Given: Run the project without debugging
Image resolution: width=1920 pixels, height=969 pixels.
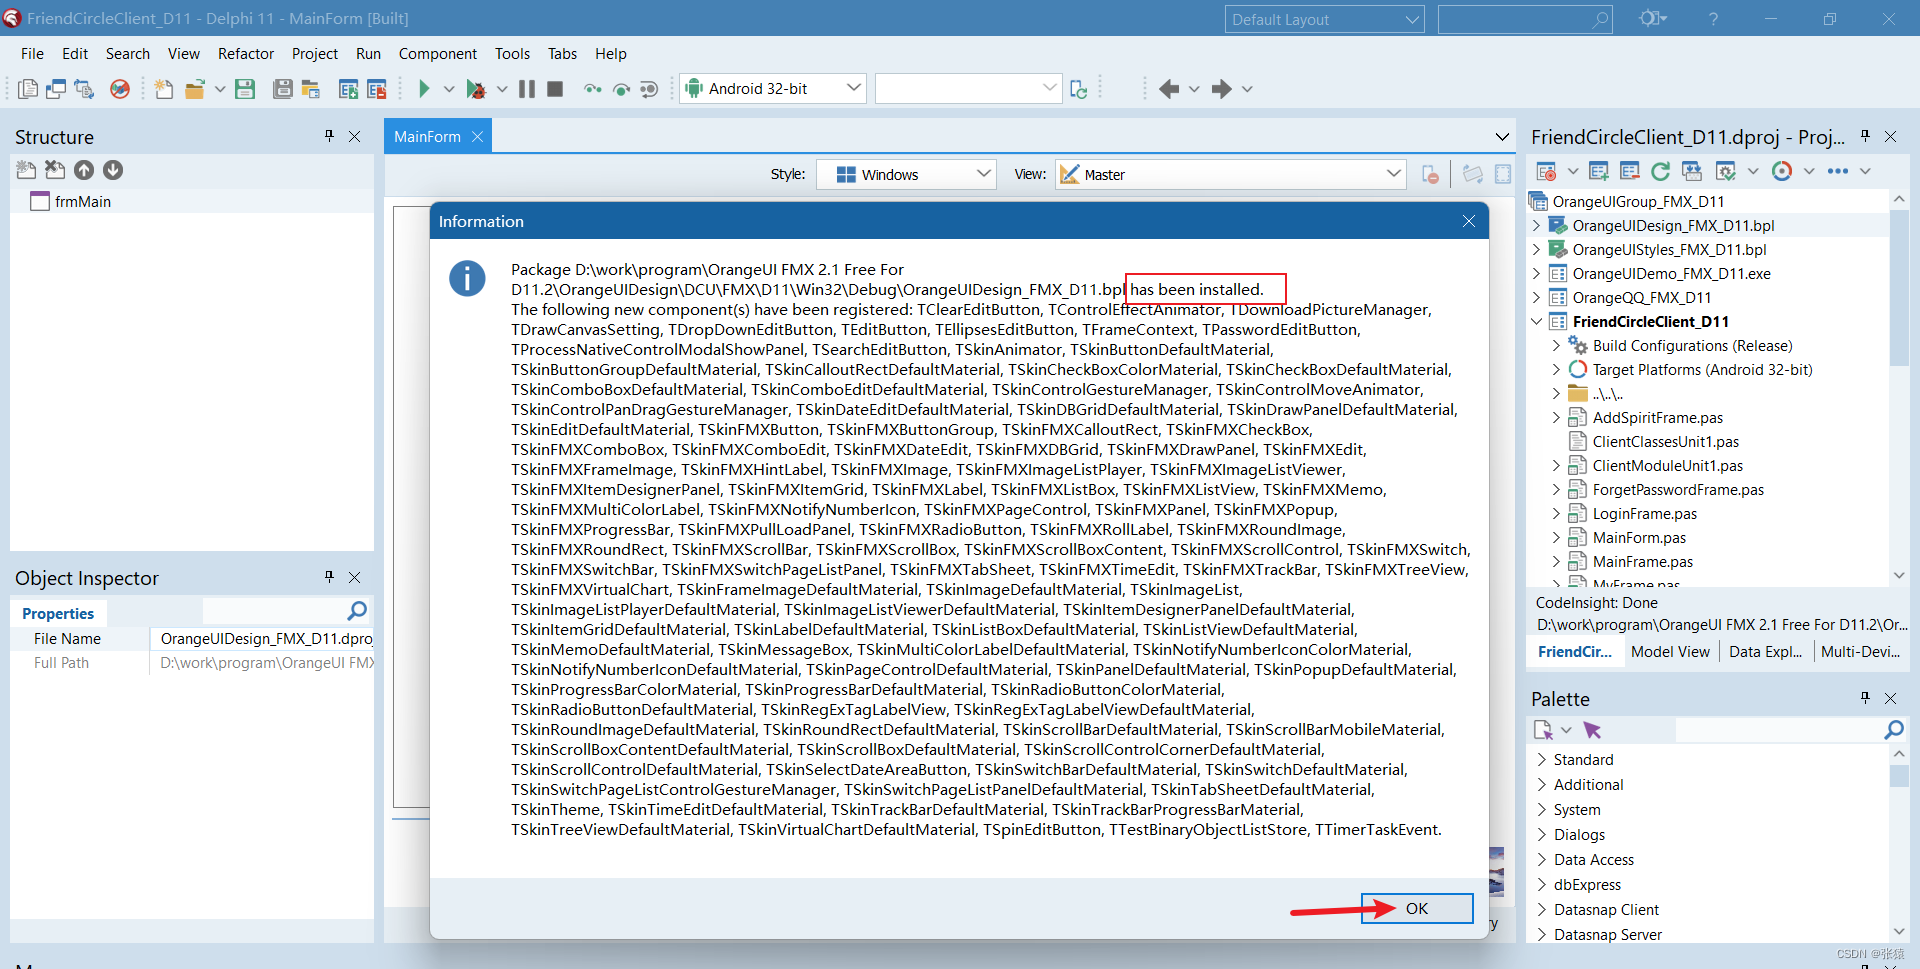Looking at the screenshot, I should coord(424,88).
